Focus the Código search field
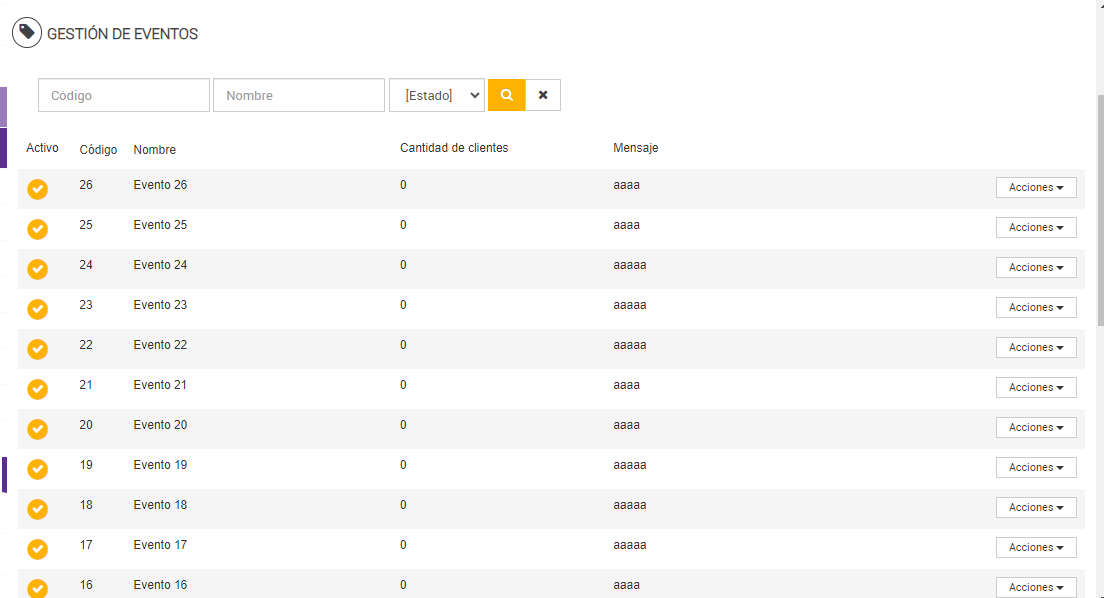 (124, 95)
